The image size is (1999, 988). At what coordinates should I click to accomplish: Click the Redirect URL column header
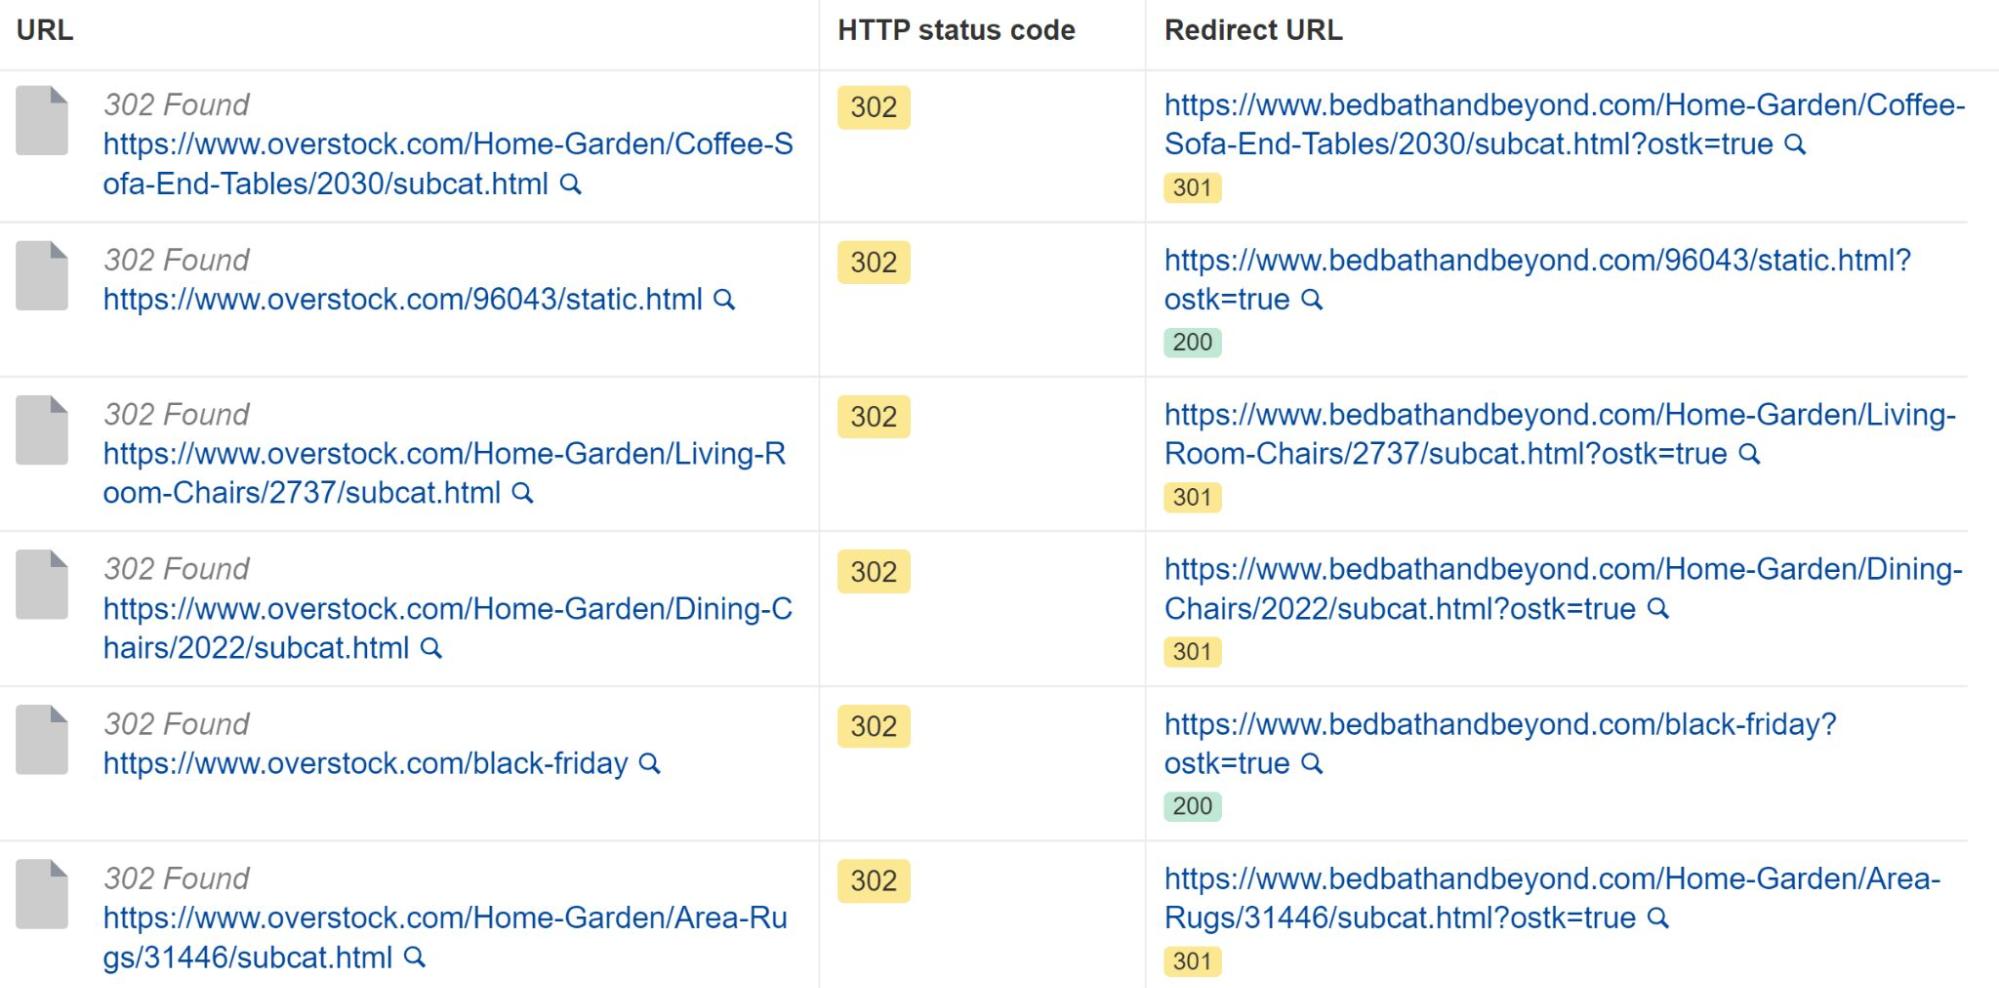pos(1252,30)
